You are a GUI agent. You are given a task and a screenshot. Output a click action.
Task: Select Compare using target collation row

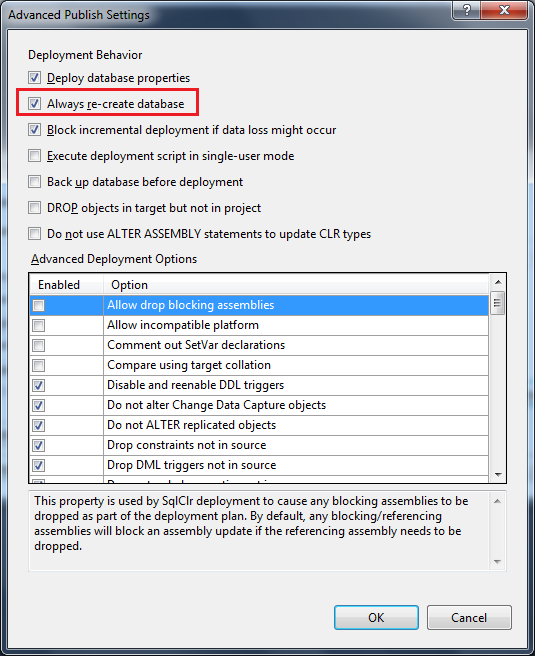click(x=259, y=365)
